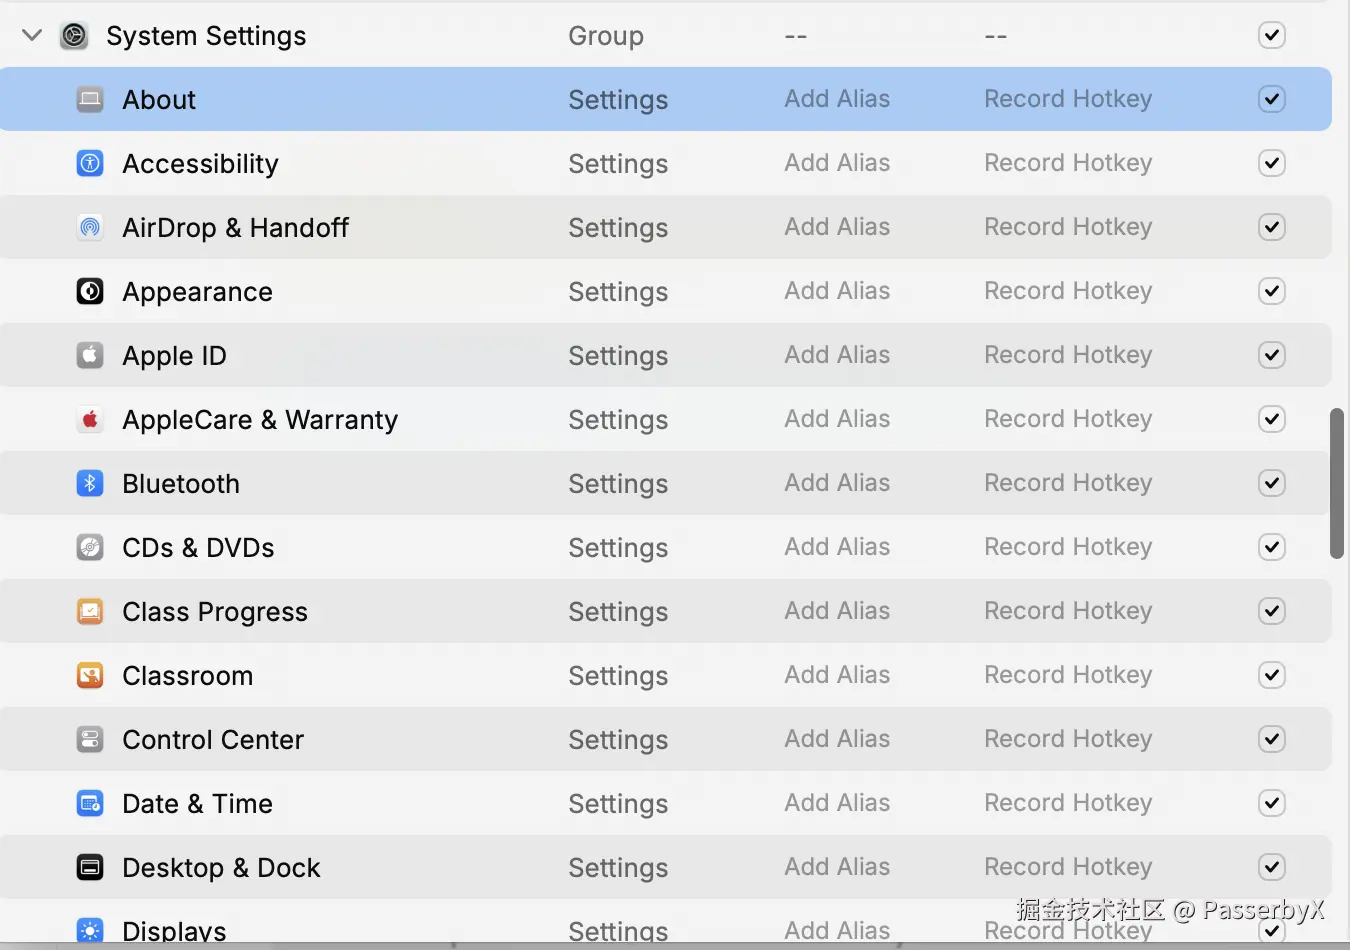This screenshot has width=1350, height=950.
Task: Click the AppleCare & Warranty red apple icon
Action: click(90, 419)
